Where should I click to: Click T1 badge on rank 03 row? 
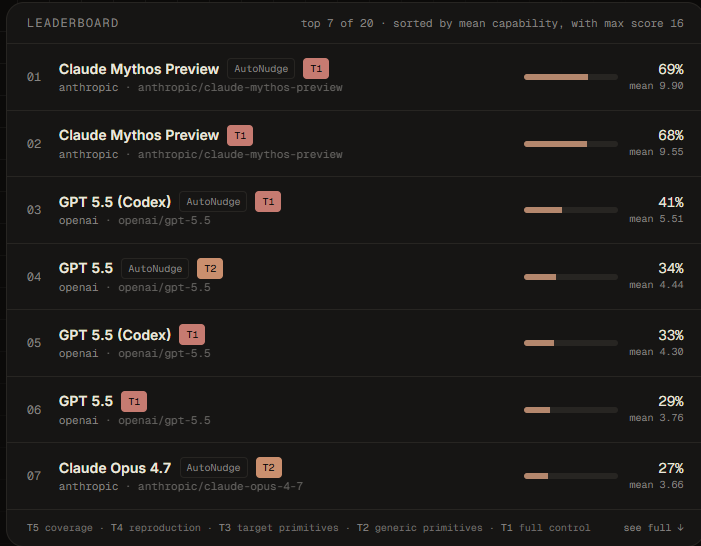pos(268,202)
